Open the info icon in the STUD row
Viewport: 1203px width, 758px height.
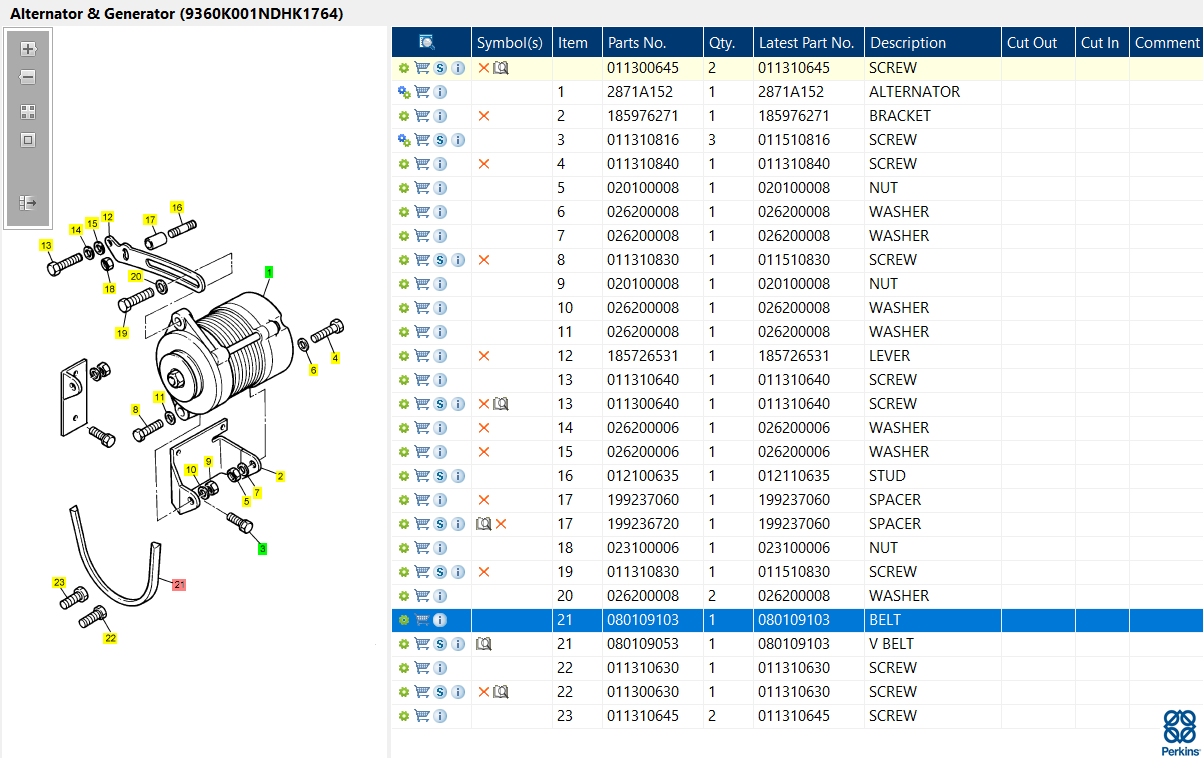(458, 476)
